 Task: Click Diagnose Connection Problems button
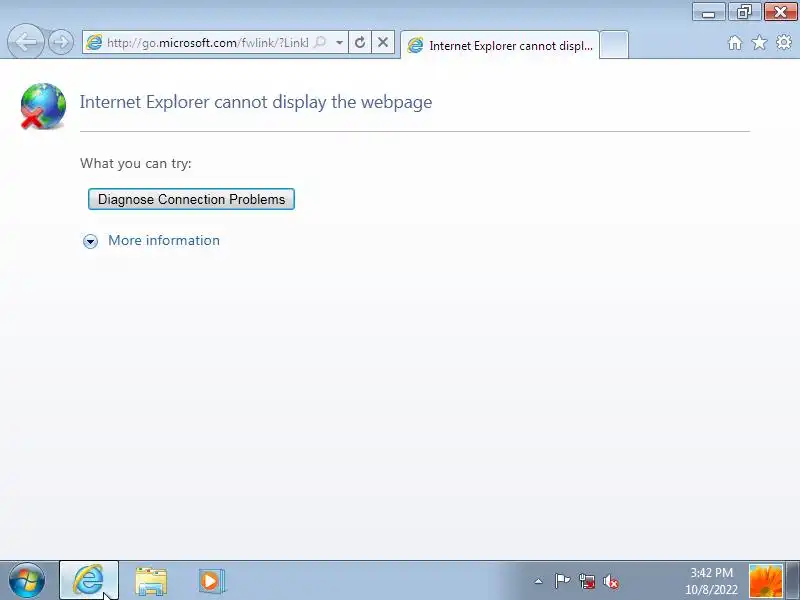coord(191,199)
